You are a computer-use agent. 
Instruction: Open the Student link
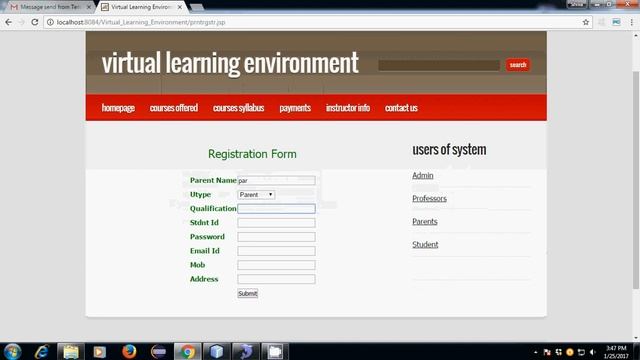click(425, 244)
